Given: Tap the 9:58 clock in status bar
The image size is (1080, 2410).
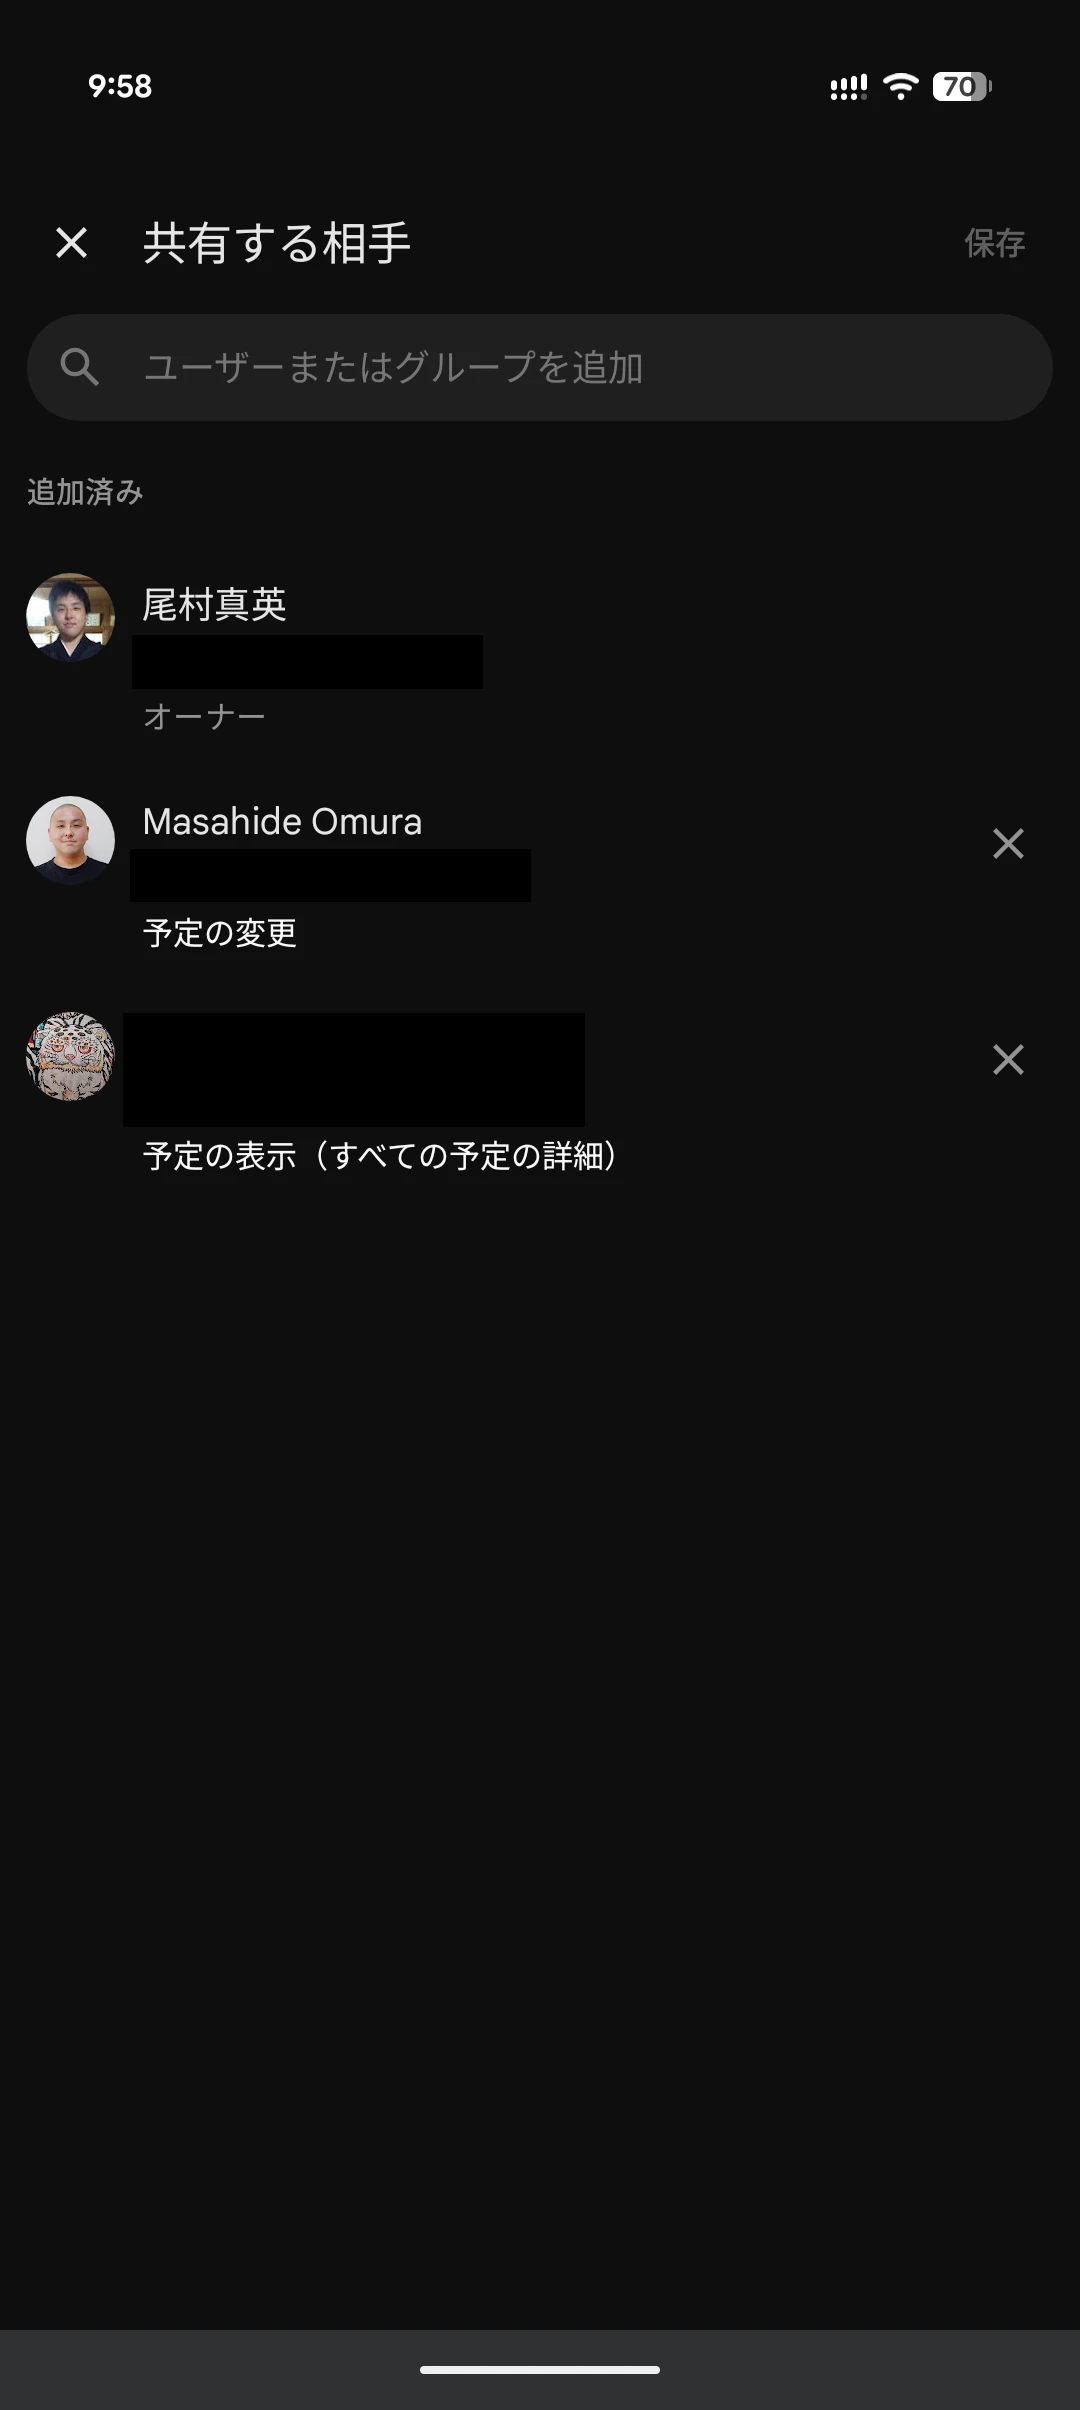Looking at the screenshot, I should pos(120,86).
